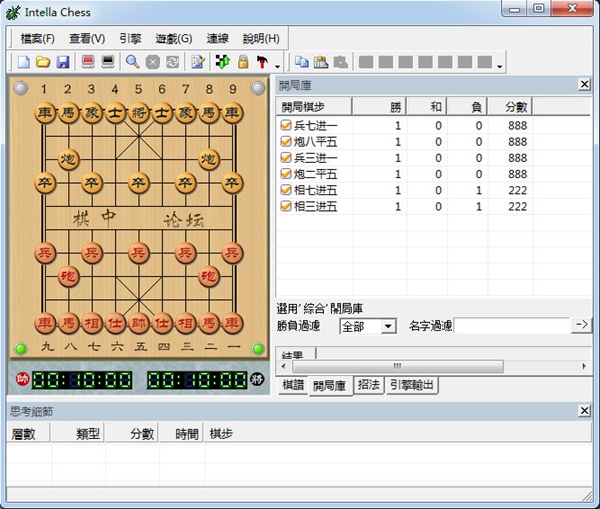The image size is (600, 509).
Task: Click the 結果 header below the filter
Action: point(295,354)
